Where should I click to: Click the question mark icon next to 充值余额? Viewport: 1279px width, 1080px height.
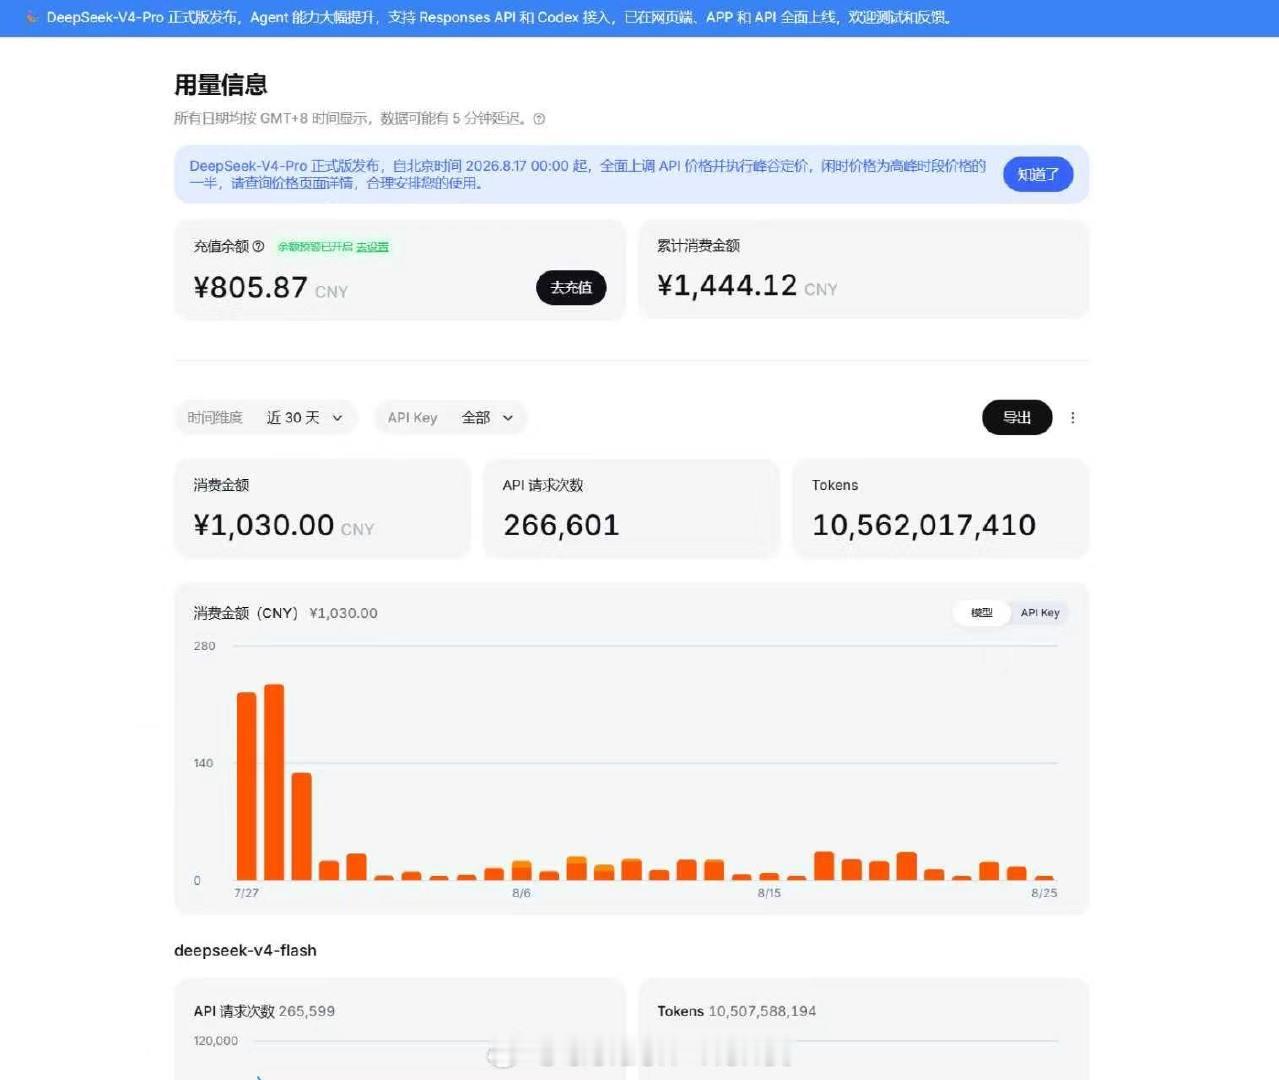(258, 246)
